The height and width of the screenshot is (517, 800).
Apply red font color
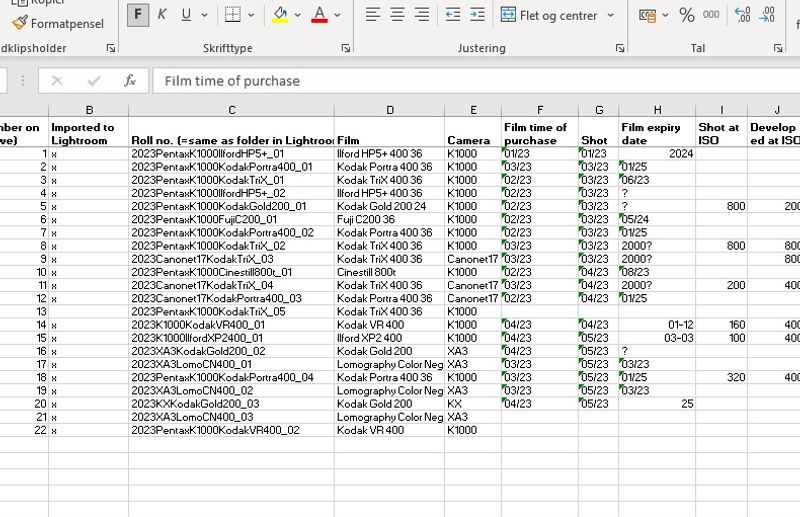coord(320,15)
